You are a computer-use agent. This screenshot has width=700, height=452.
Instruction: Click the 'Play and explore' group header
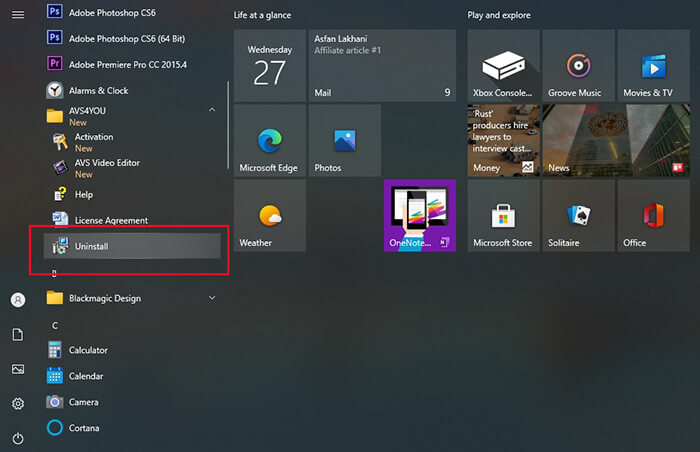point(499,15)
